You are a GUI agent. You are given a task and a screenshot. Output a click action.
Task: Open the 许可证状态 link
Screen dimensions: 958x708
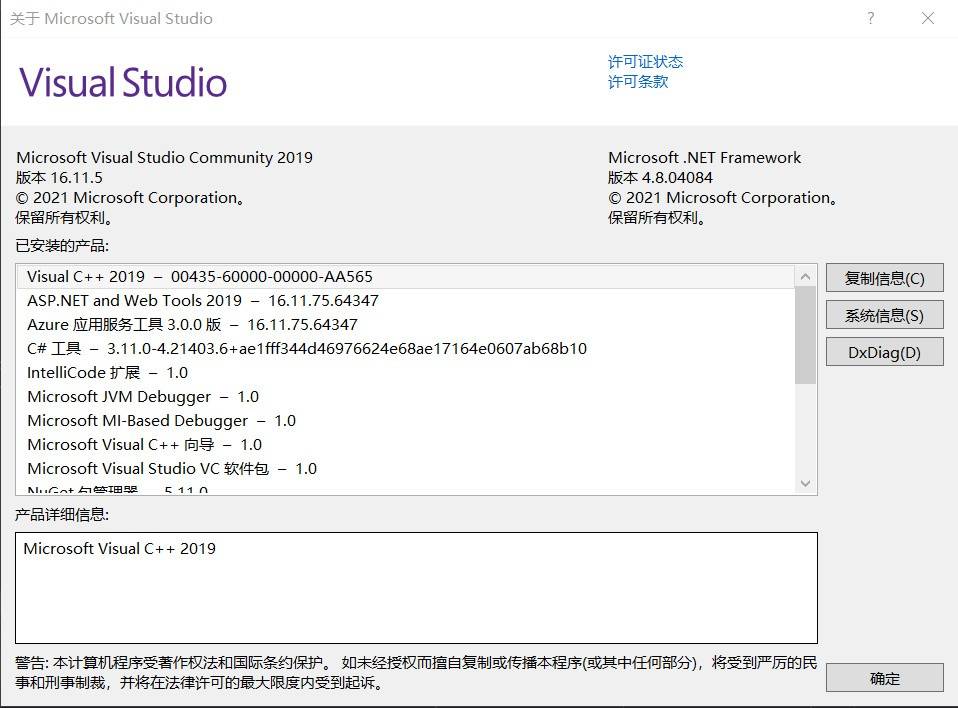645,62
